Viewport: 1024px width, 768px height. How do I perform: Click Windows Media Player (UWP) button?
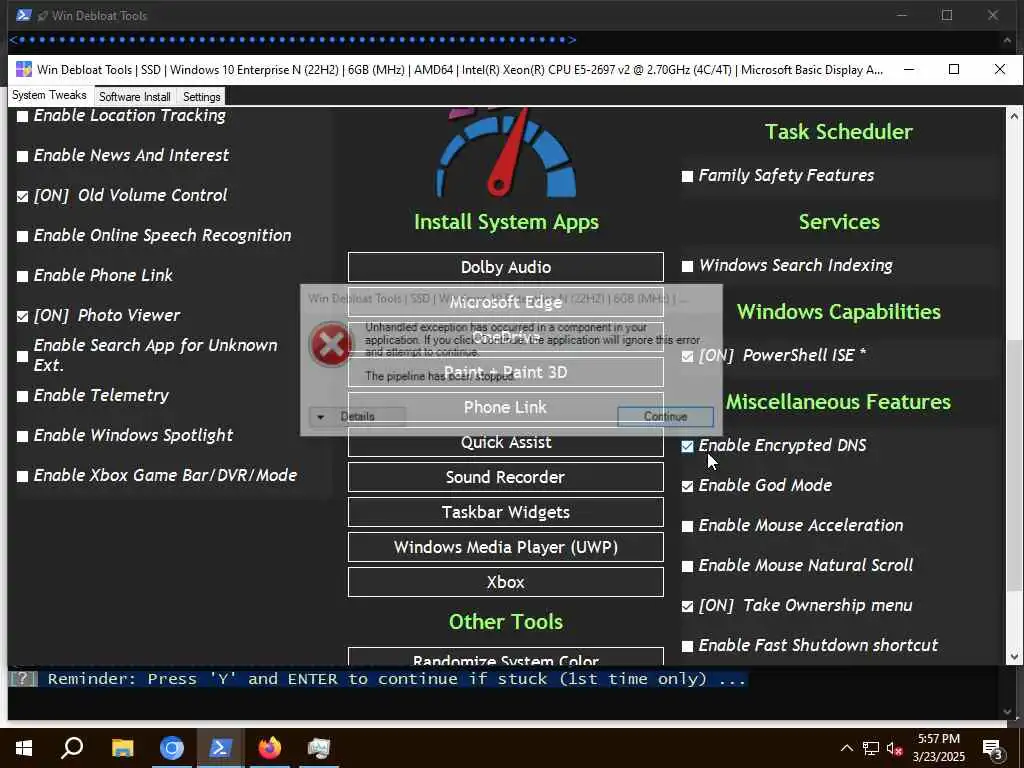click(x=505, y=547)
